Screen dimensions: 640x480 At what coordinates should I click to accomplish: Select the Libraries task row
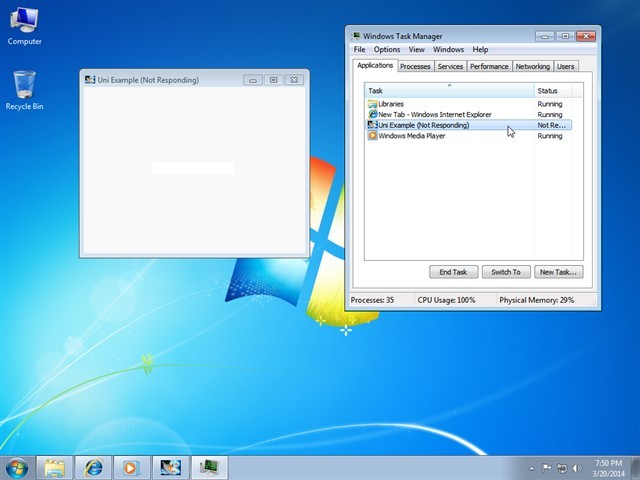(x=468, y=104)
